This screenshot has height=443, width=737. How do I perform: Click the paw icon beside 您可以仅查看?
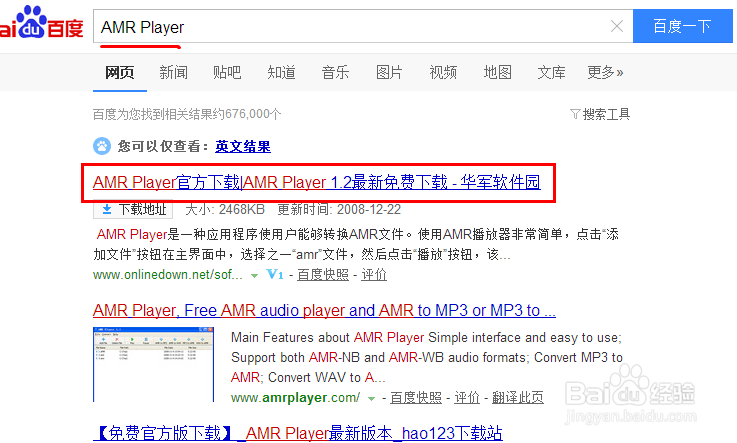coord(102,146)
